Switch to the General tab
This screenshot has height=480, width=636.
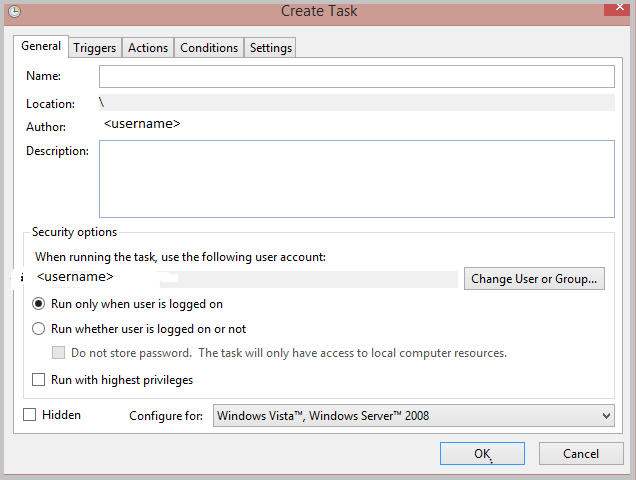pos(41,46)
